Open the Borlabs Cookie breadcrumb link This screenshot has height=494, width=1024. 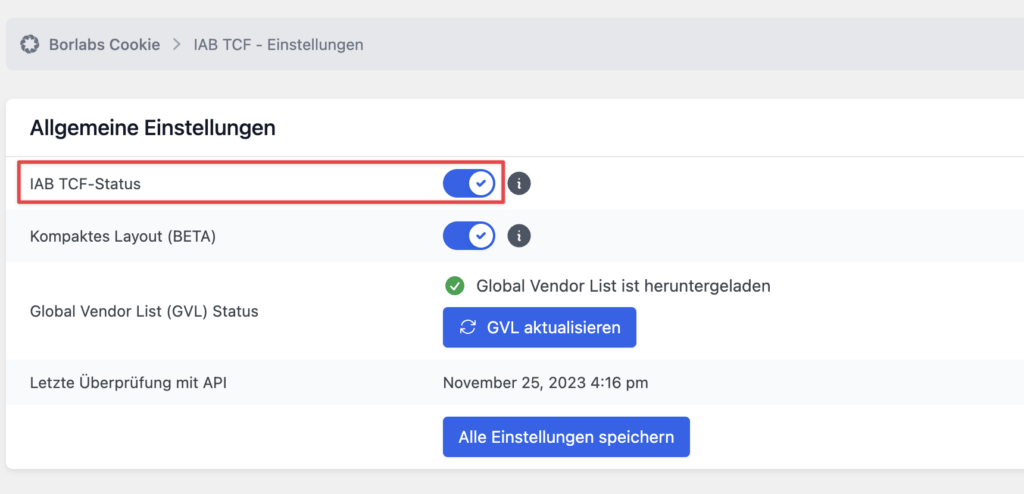pos(104,45)
